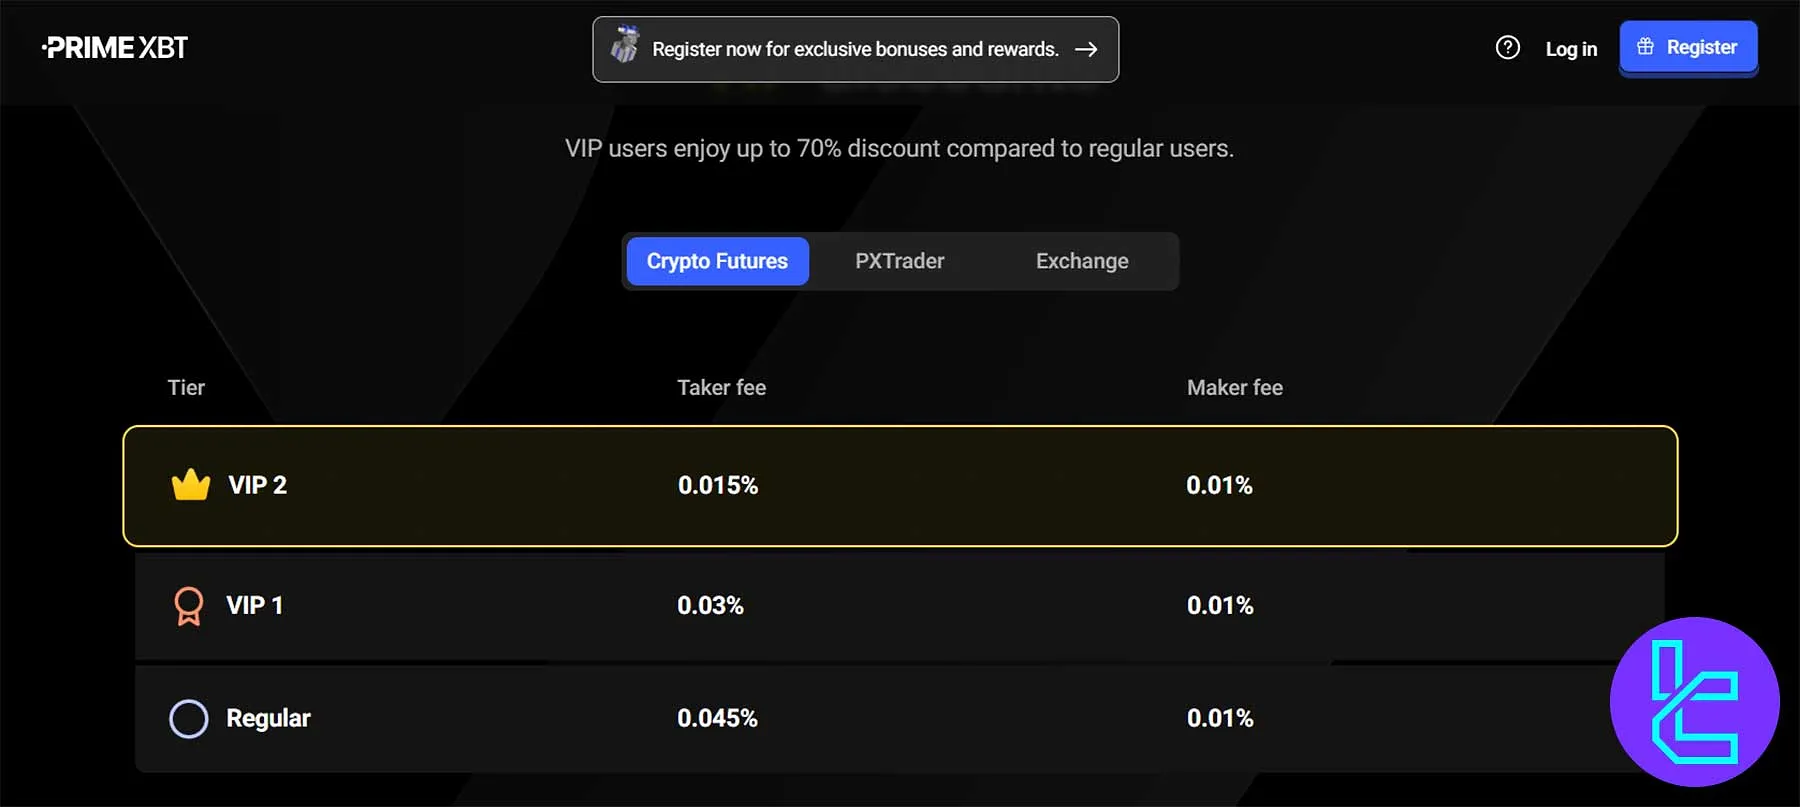Open the Exchange fees tab
Image resolution: width=1800 pixels, height=807 pixels.
(x=1081, y=261)
